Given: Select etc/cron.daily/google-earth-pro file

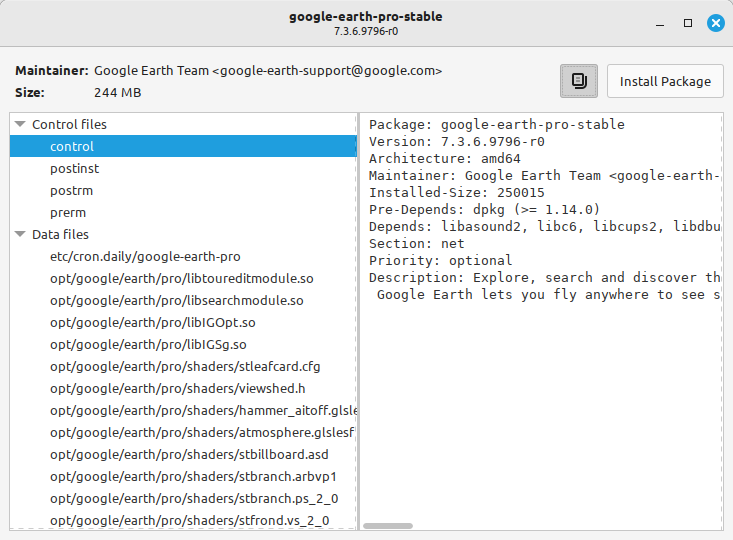Looking at the screenshot, I should click(183, 256).
